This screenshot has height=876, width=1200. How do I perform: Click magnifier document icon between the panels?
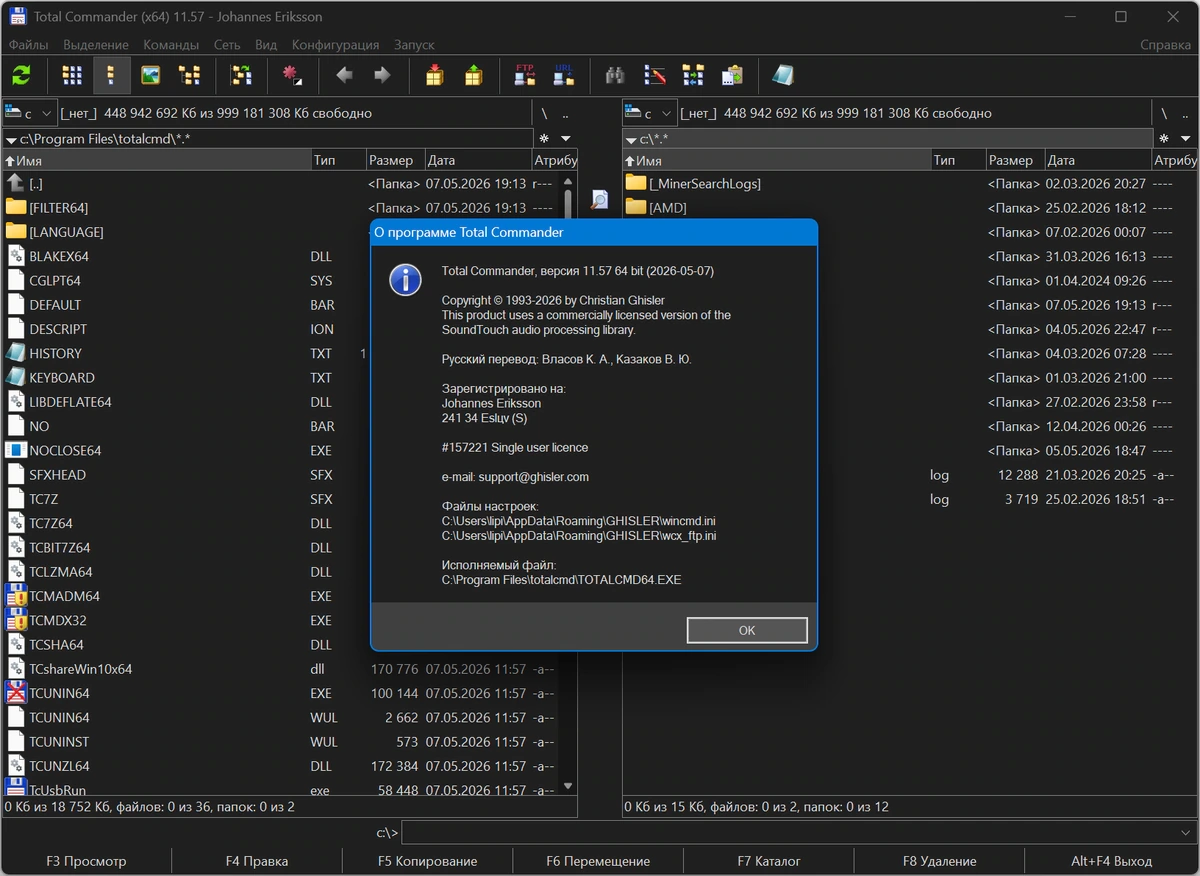tap(599, 199)
